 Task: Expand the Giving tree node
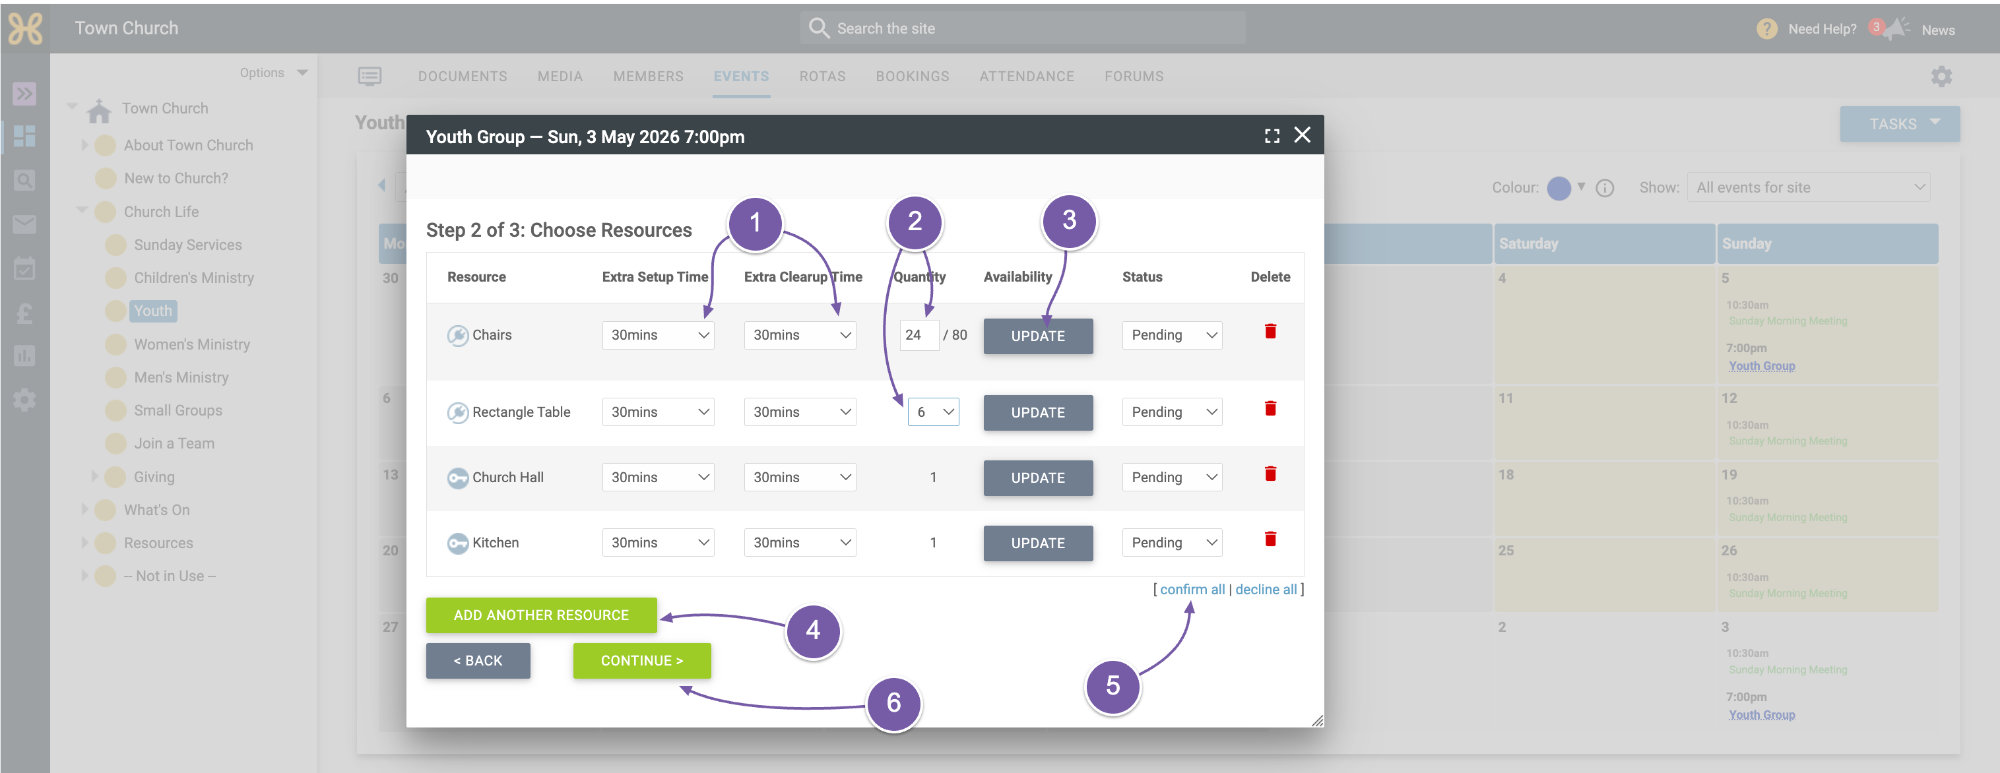click(94, 477)
